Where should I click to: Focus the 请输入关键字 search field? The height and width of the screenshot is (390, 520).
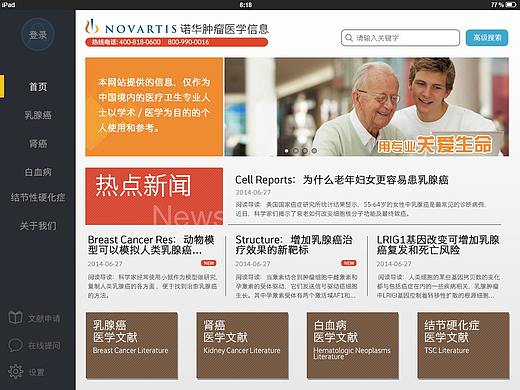[x=400, y=38]
